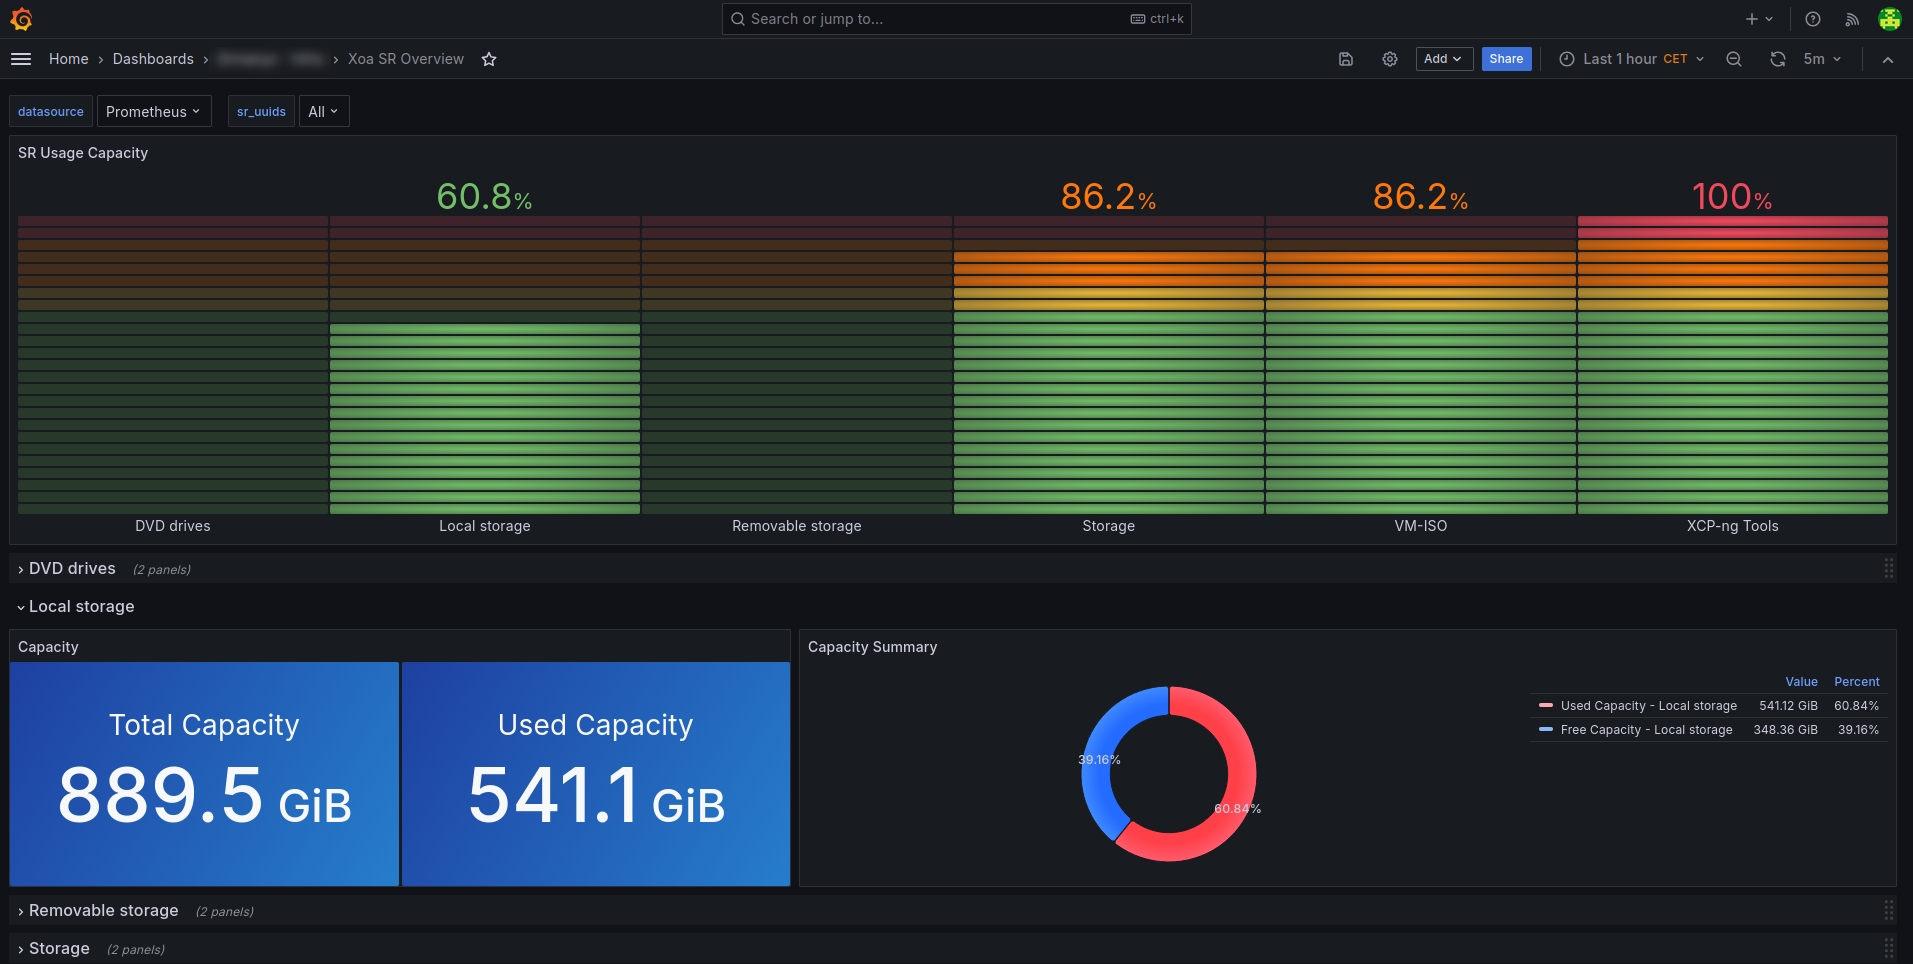The image size is (1913, 964).
Task: Open the hamburger navigation menu
Action: 21,59
